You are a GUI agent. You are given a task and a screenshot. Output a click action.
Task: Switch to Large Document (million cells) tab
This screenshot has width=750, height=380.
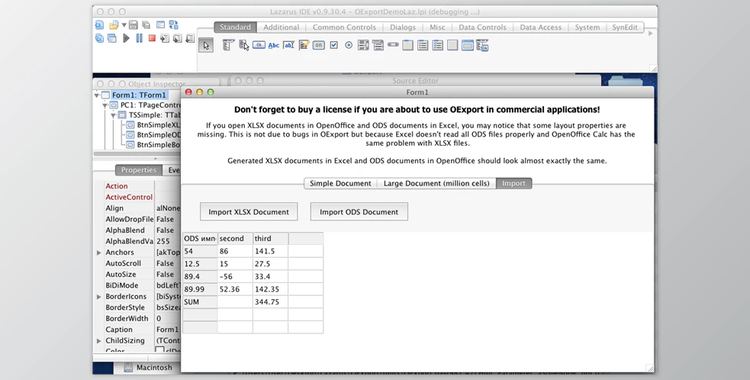(x=436, y=183)
